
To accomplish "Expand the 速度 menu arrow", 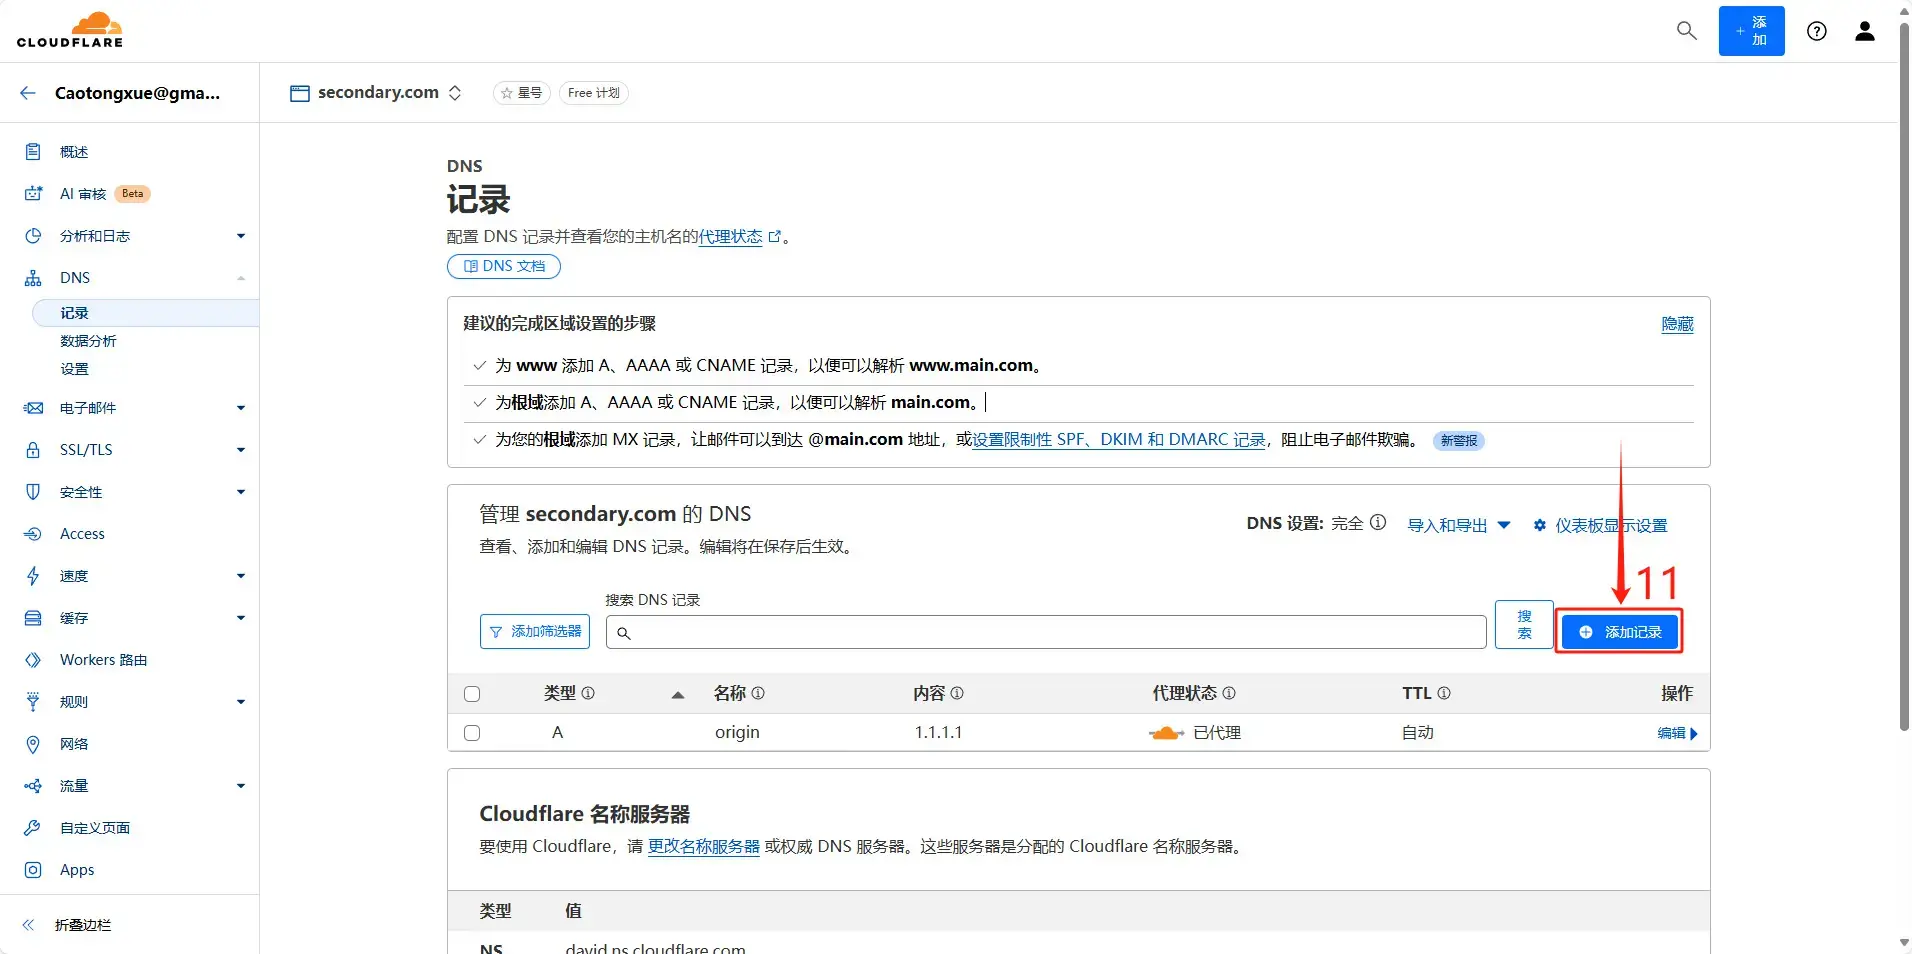I will 241,576.
